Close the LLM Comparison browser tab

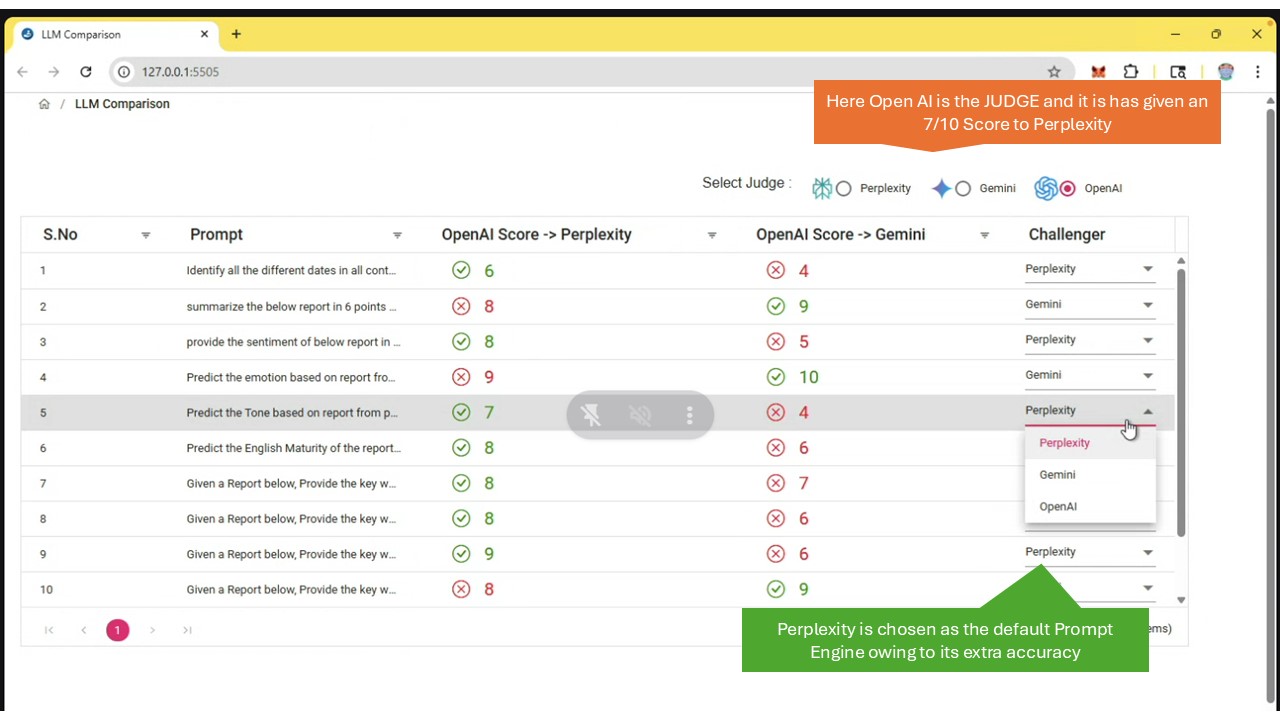204,34
